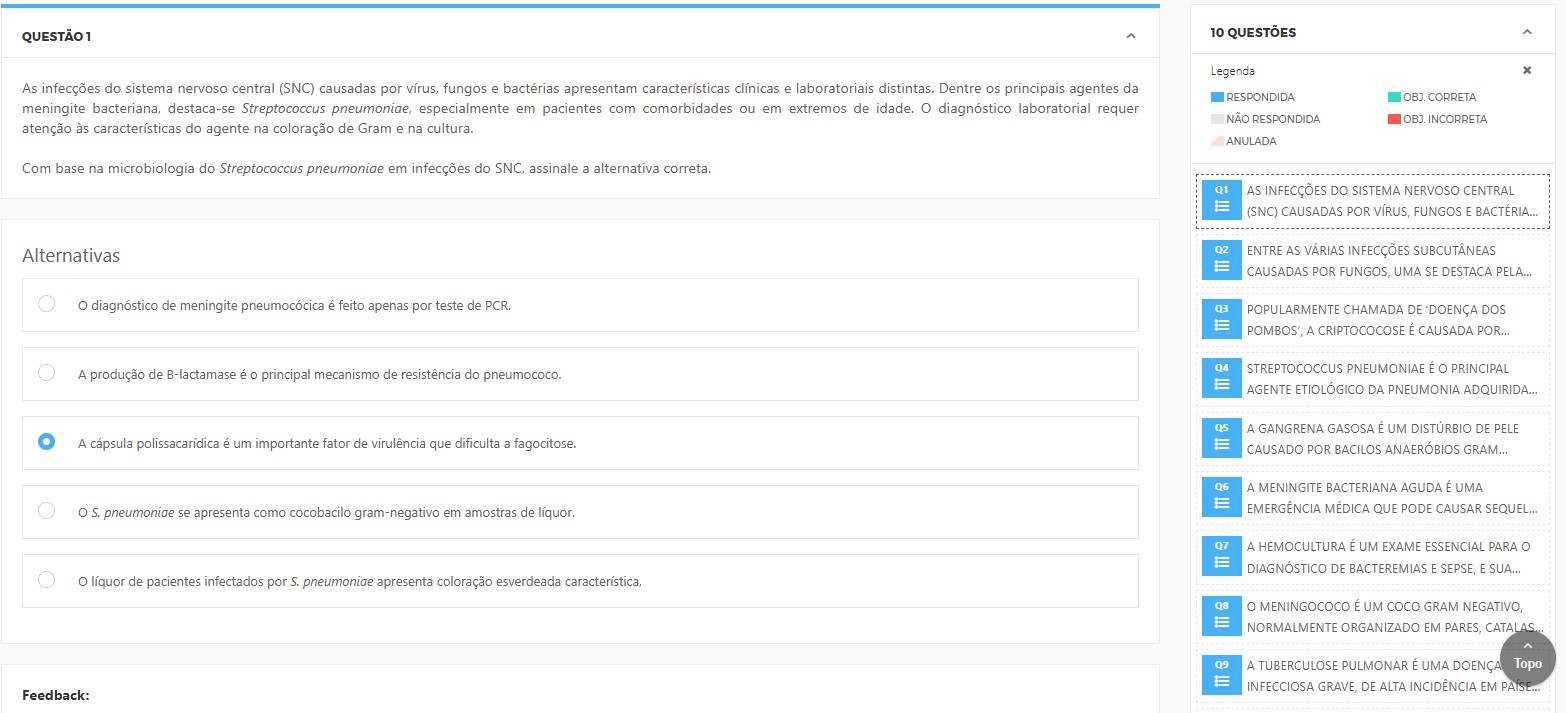Pick the greenish líquor coloration option
1566x713 pixels.
[46, 580]
